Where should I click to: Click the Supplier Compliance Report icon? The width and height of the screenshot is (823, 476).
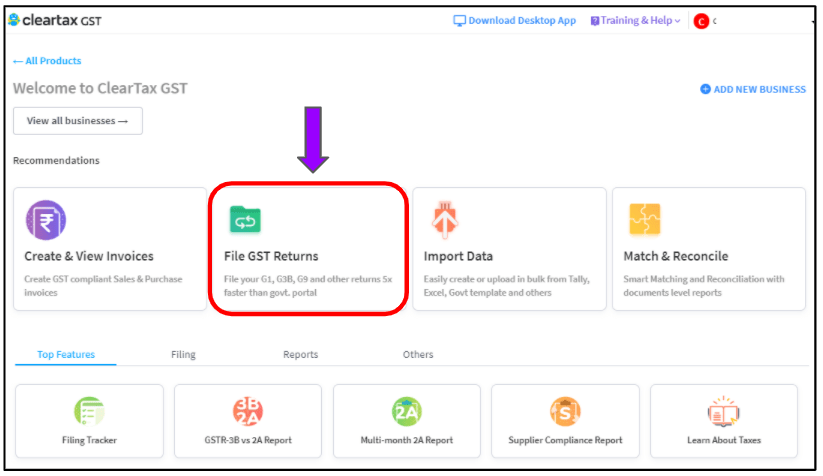coord(565,412)
